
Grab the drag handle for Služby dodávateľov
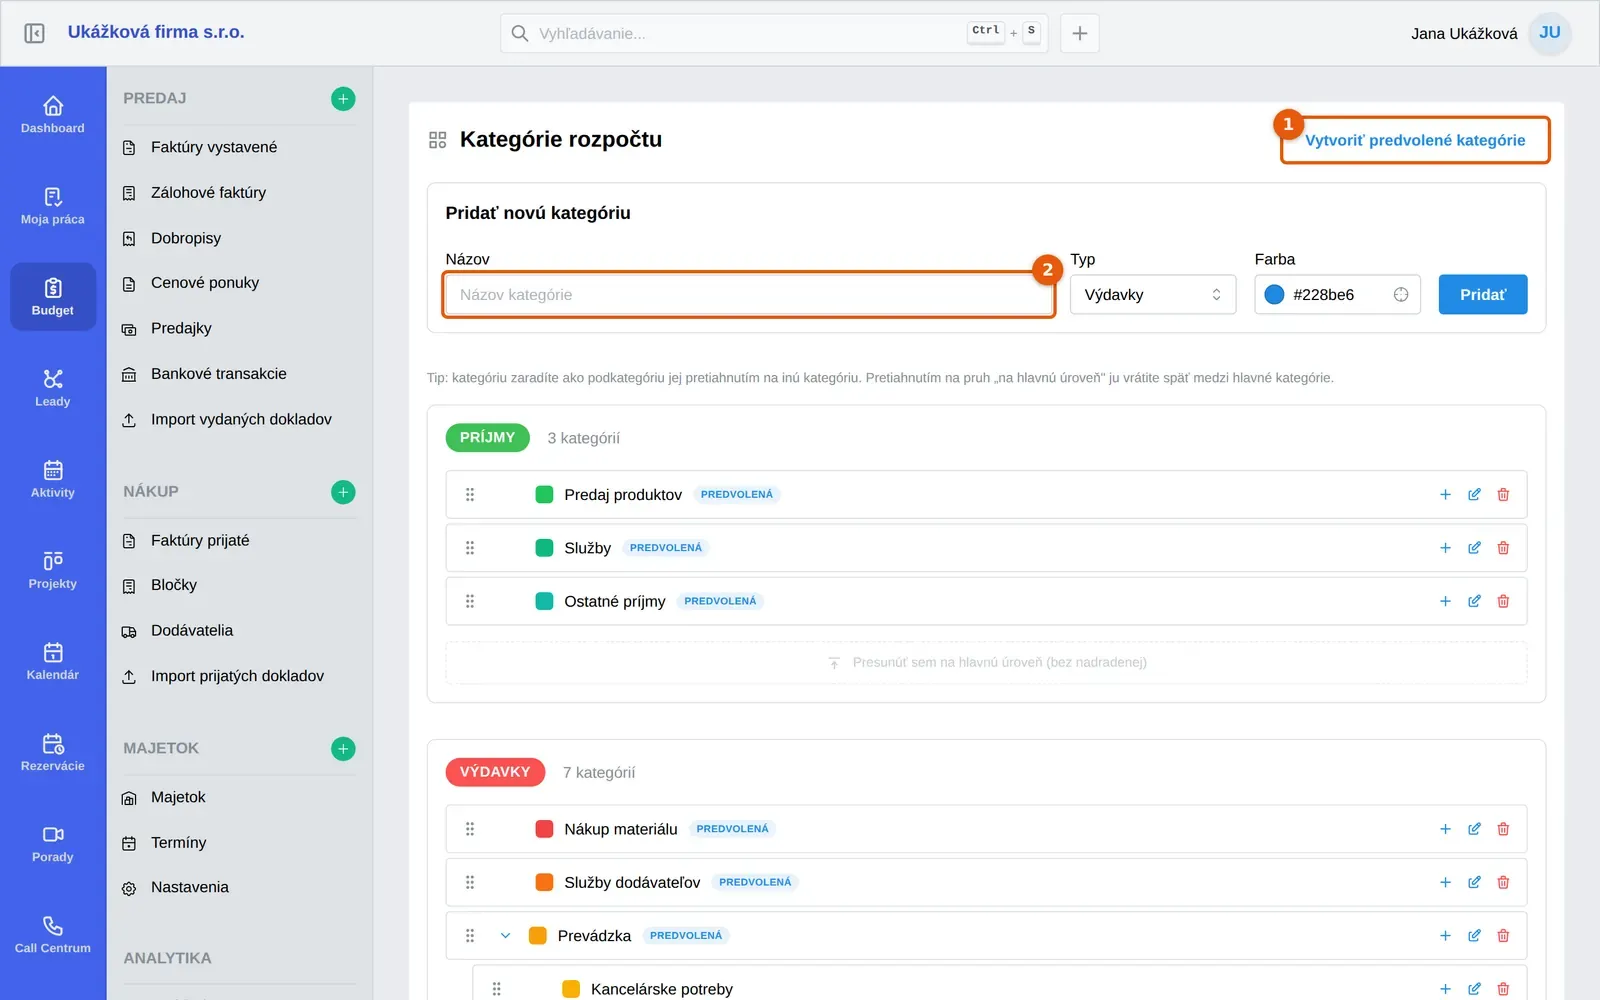[470, 882]
